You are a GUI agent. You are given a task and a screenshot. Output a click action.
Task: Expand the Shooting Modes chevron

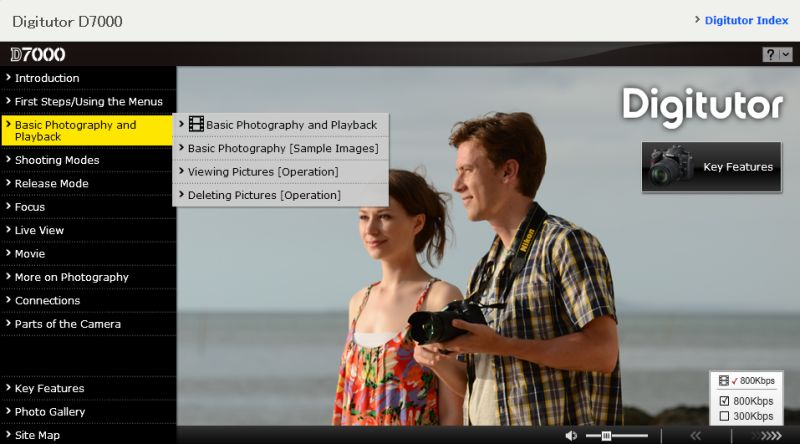pyautogui.click(x=8, y=159)
